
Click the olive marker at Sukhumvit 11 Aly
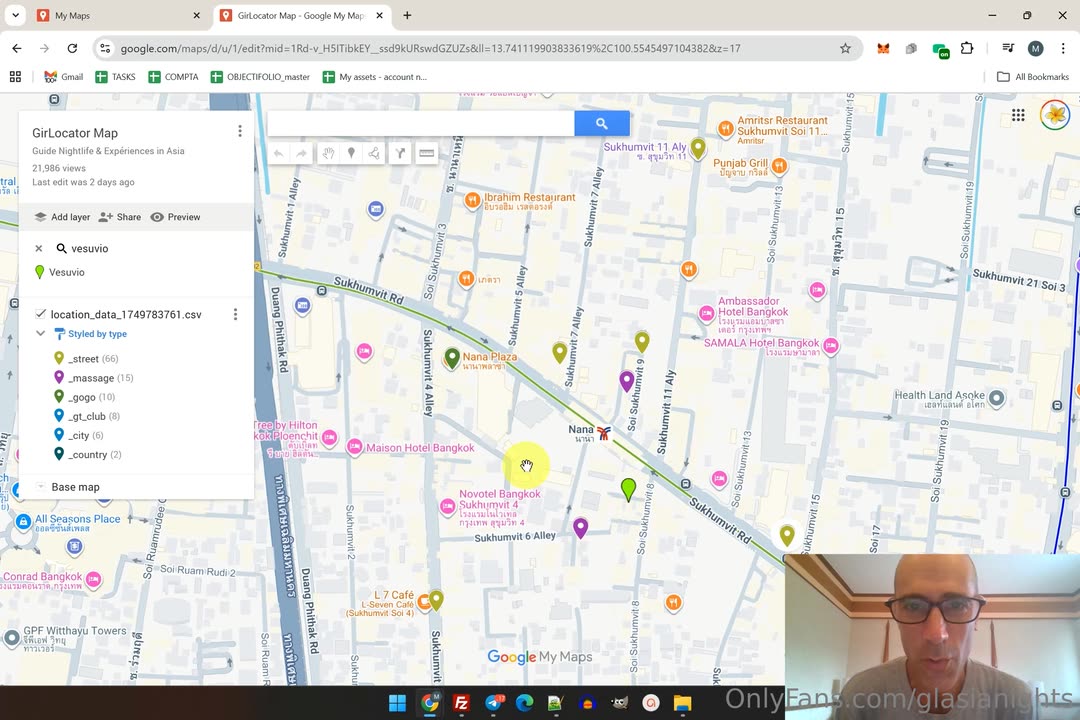pyautogui.click(x=698, y=148)
